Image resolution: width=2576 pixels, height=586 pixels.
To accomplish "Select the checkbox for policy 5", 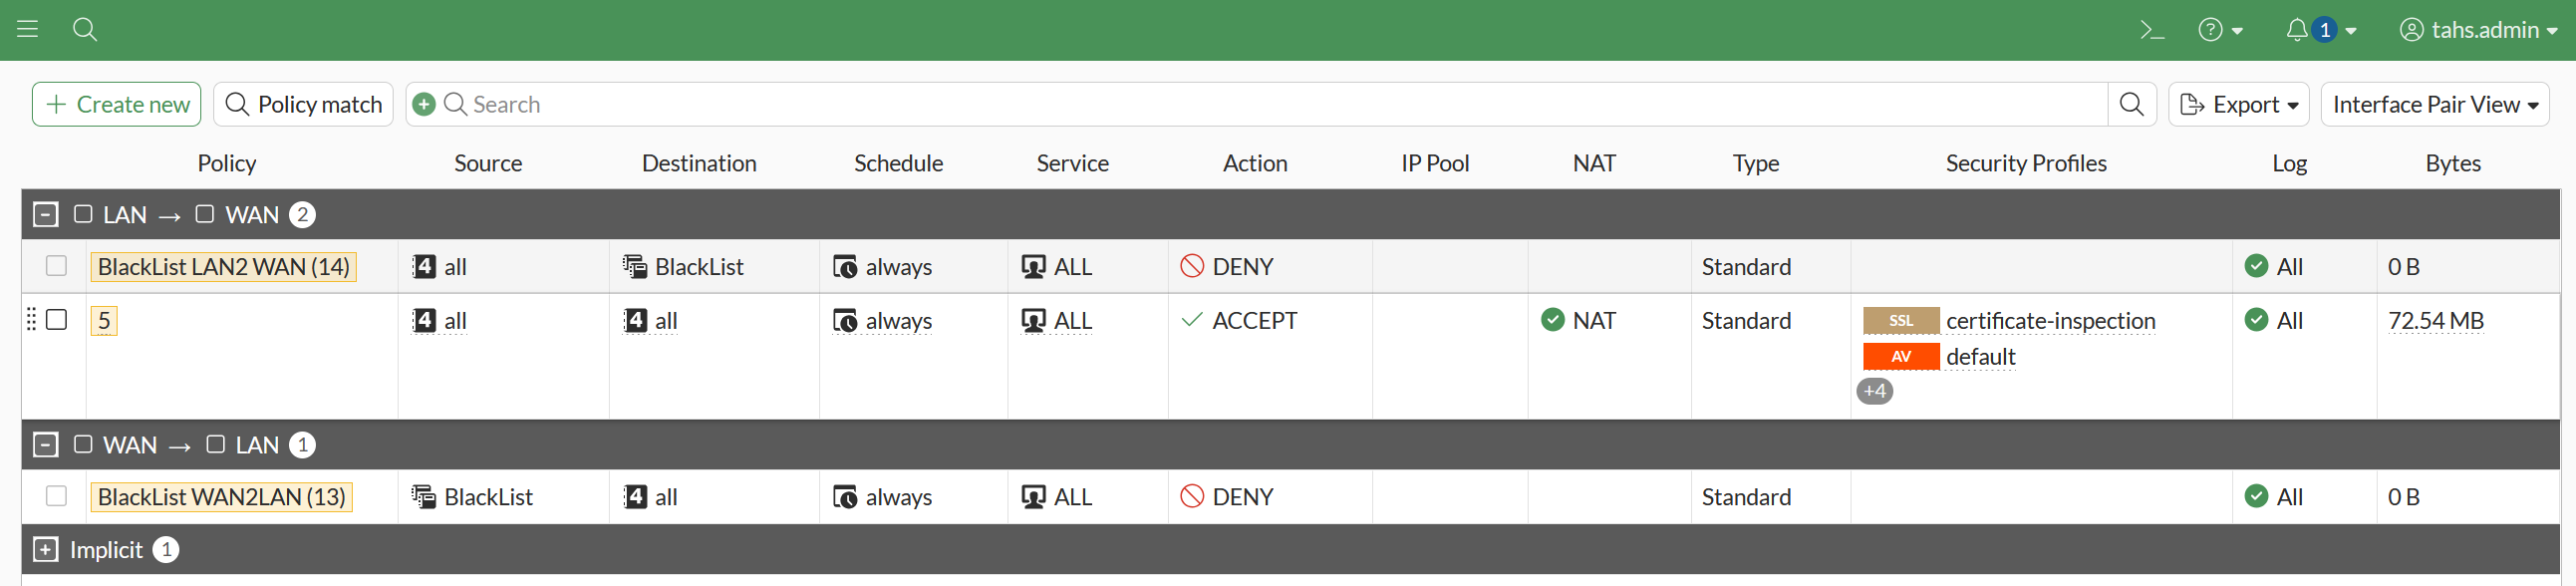I will (x=57, y=319).
